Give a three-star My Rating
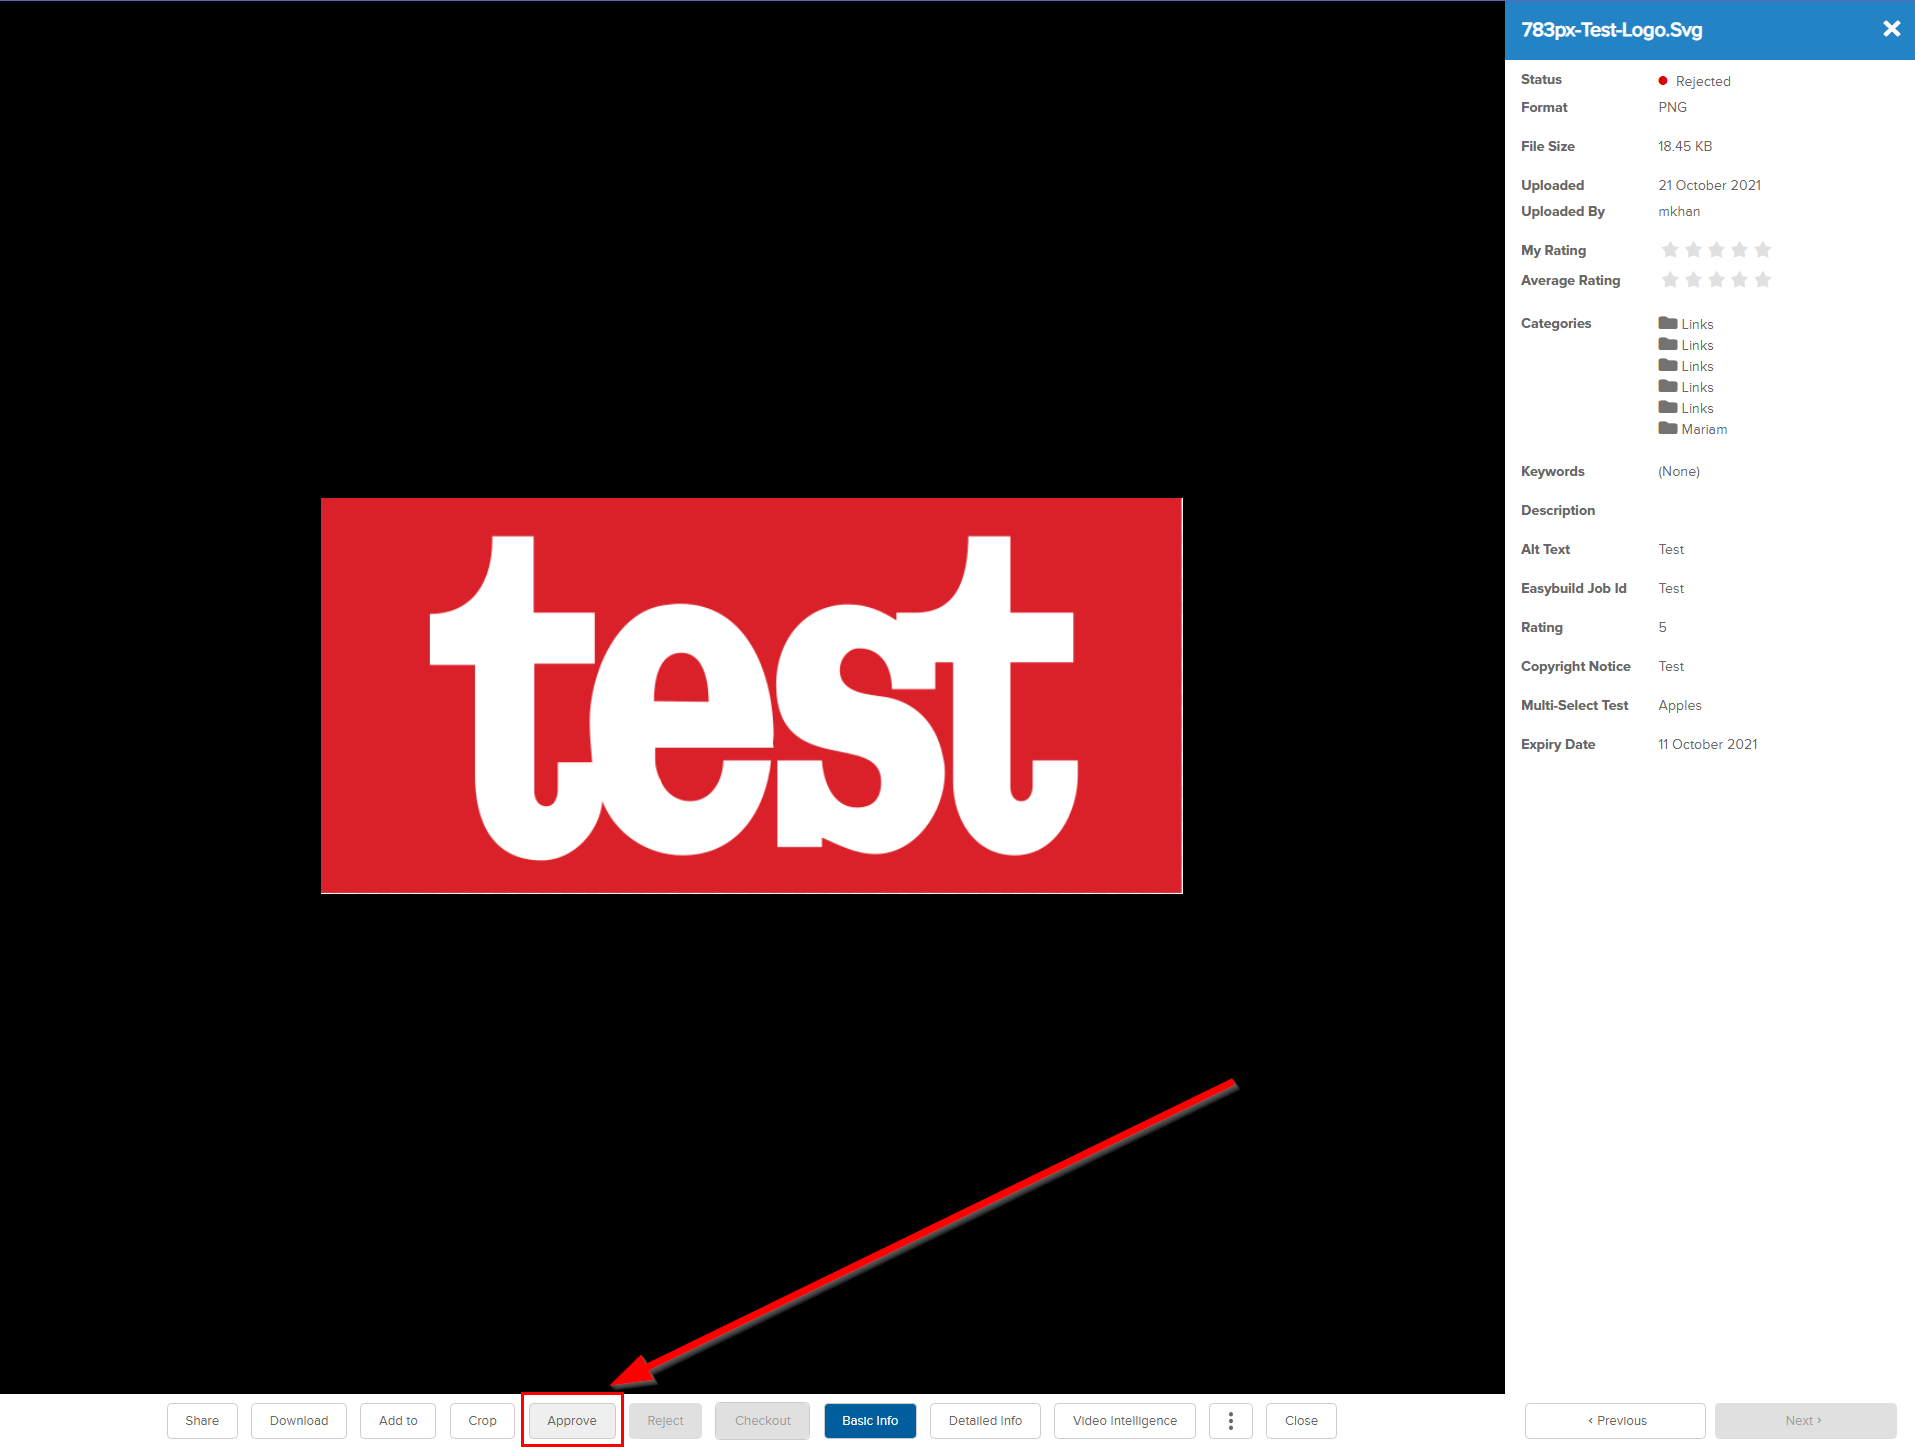The width and height of the screenshot is (1915, 1447). pos(1716,250)
